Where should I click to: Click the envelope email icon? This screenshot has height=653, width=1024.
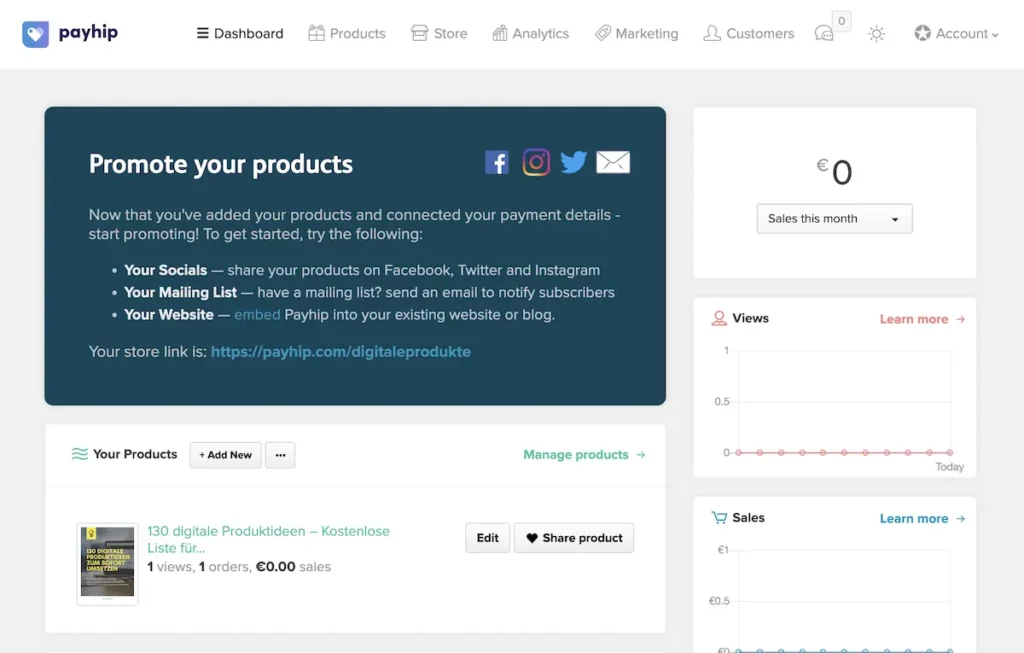click(x=612, y=161)
